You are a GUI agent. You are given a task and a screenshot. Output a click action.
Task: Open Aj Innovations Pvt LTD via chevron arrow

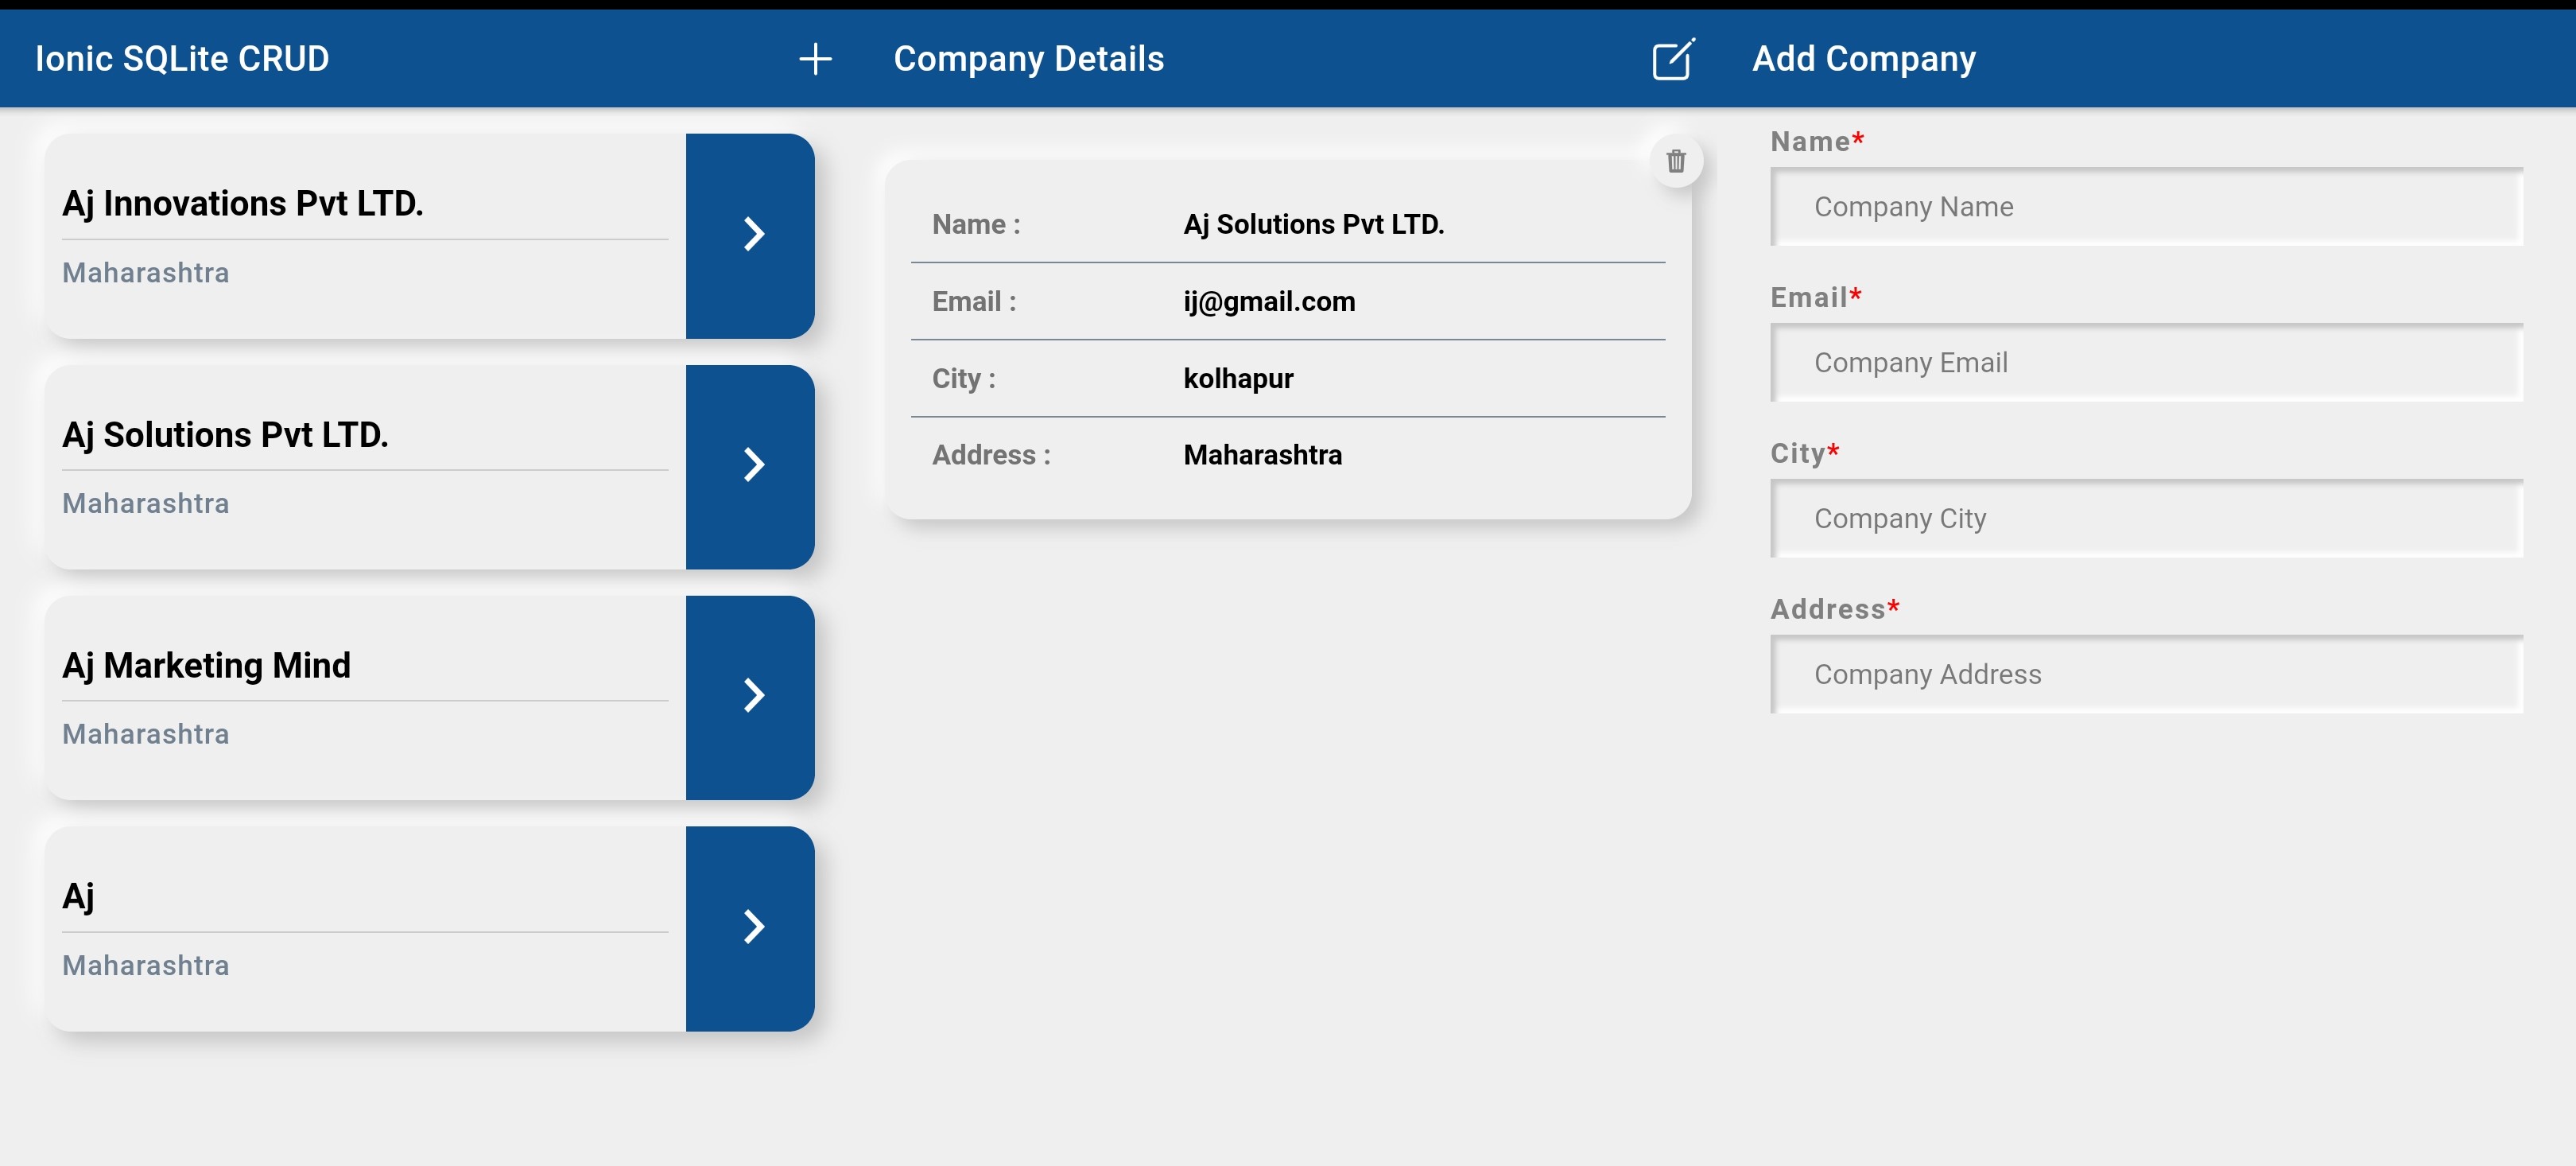point(752,235)
